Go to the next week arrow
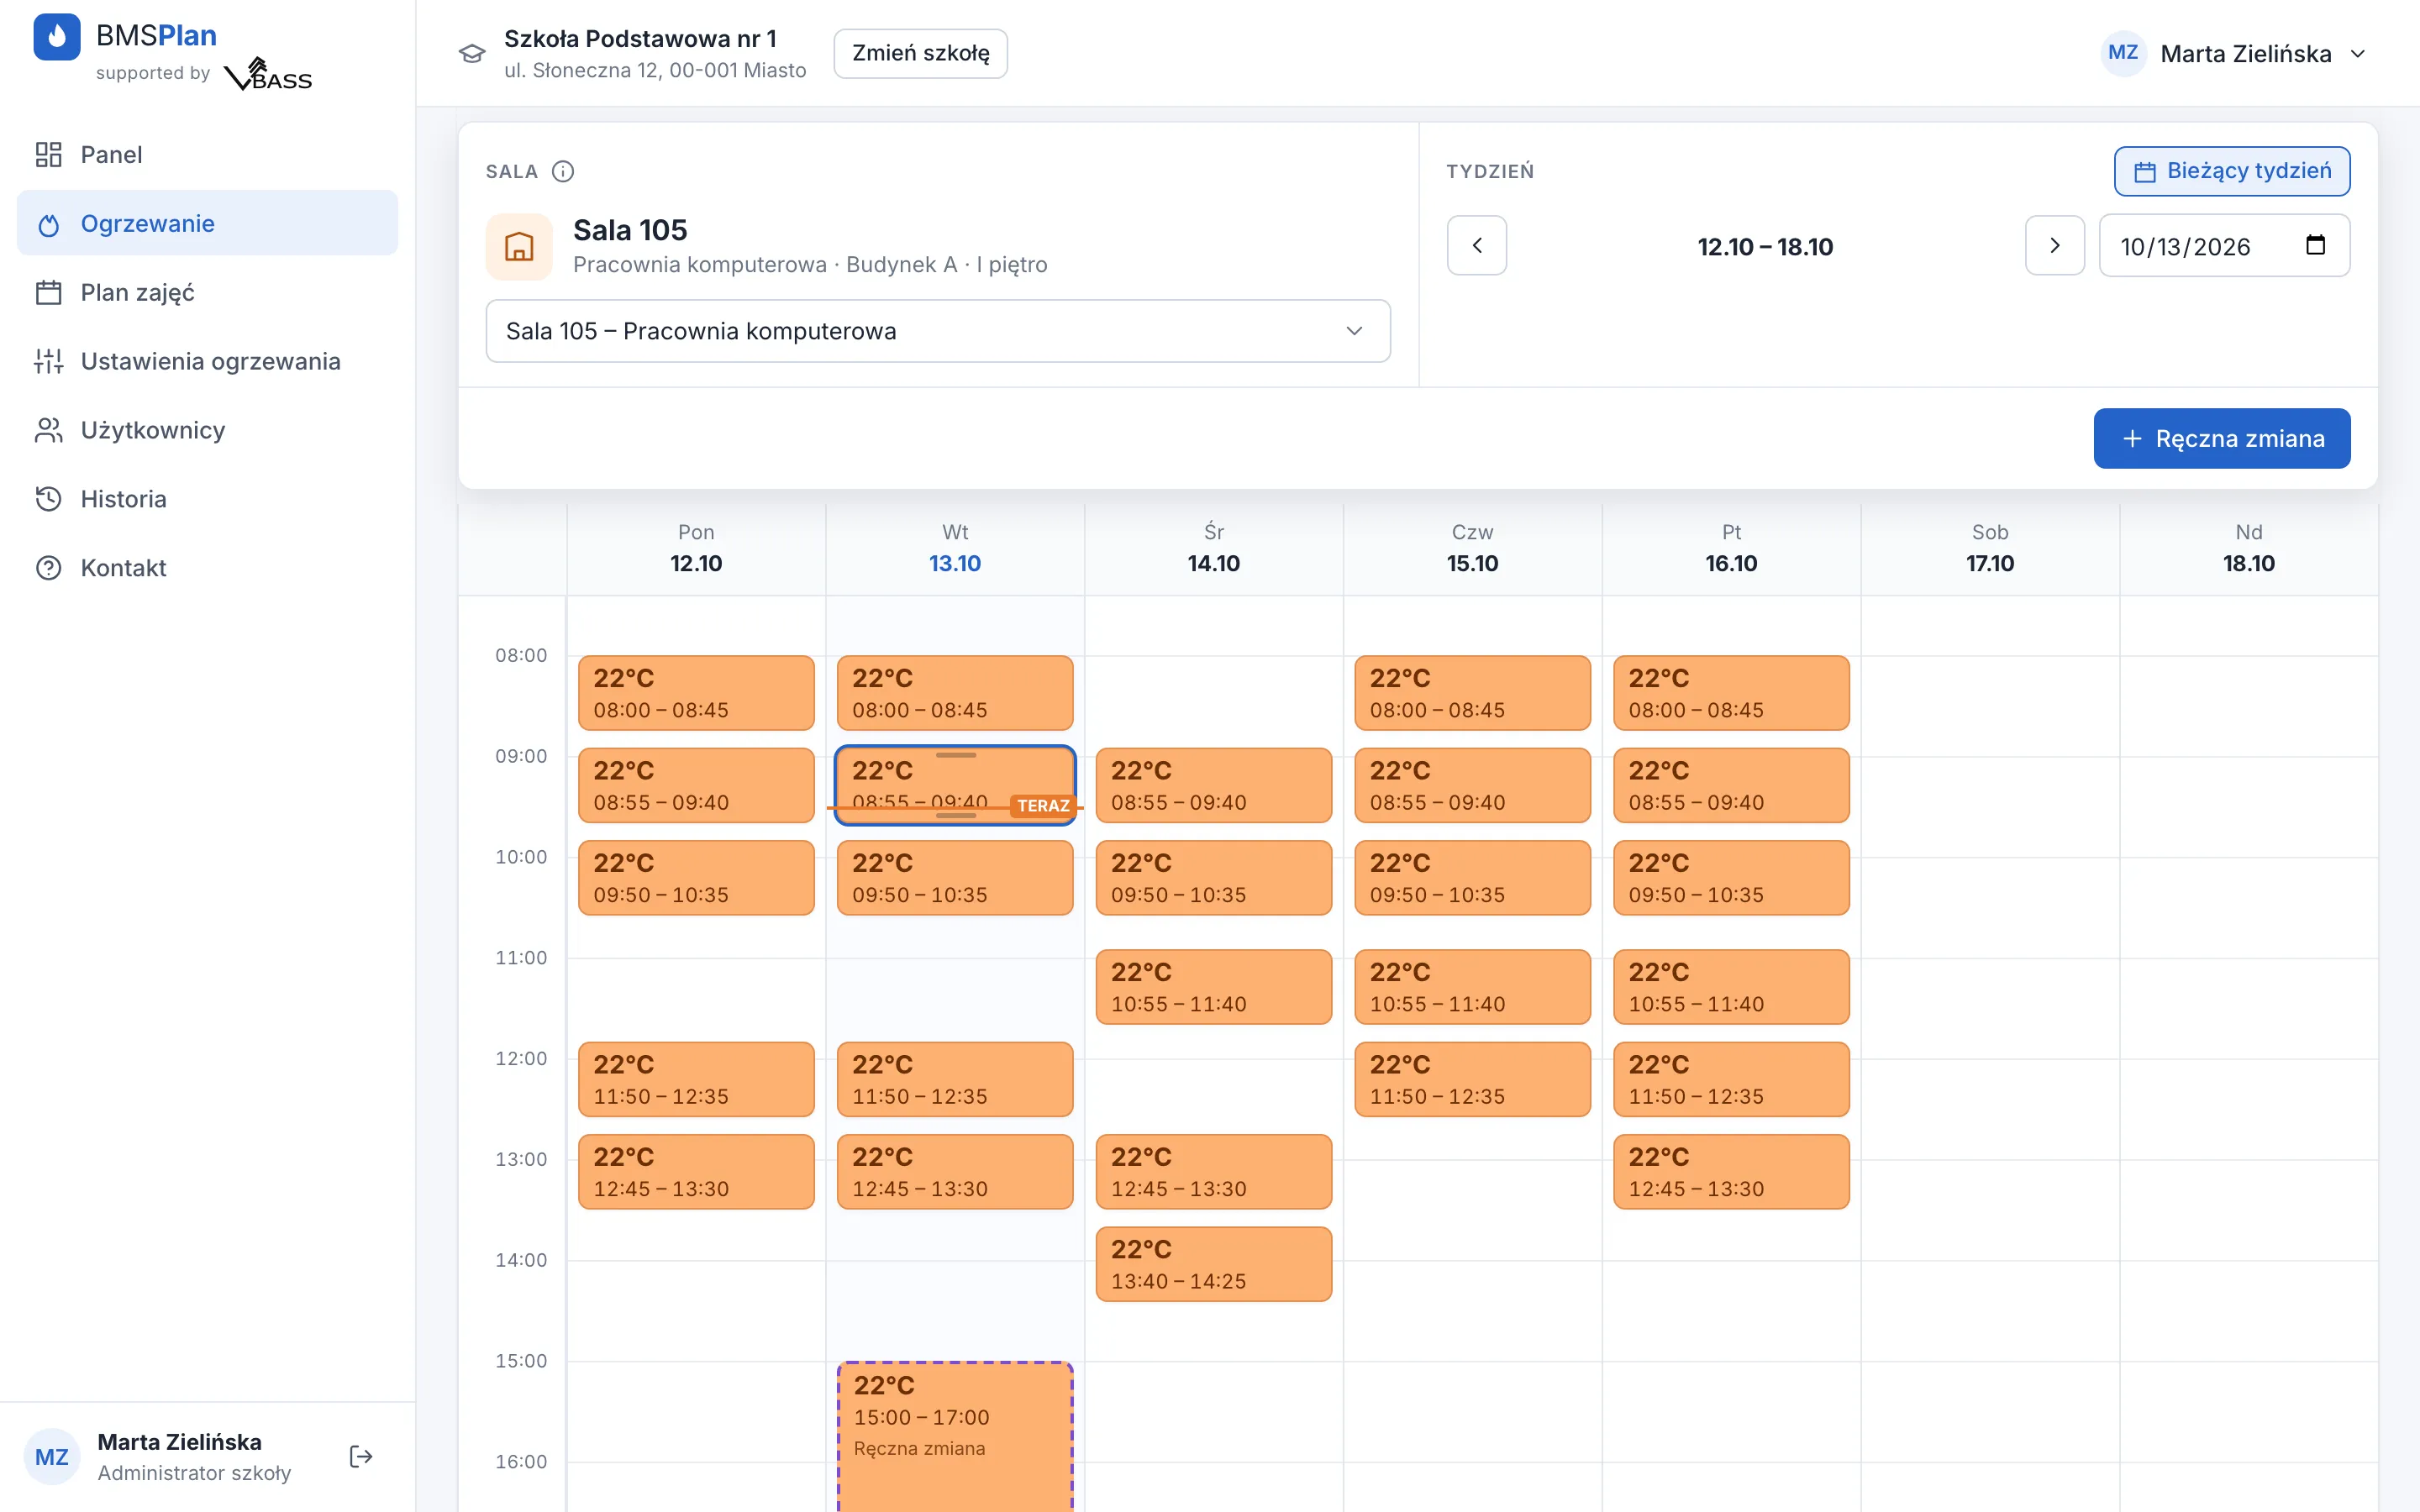The width and height of the screenshot is (2420, 1512). tap(2055, 245)
